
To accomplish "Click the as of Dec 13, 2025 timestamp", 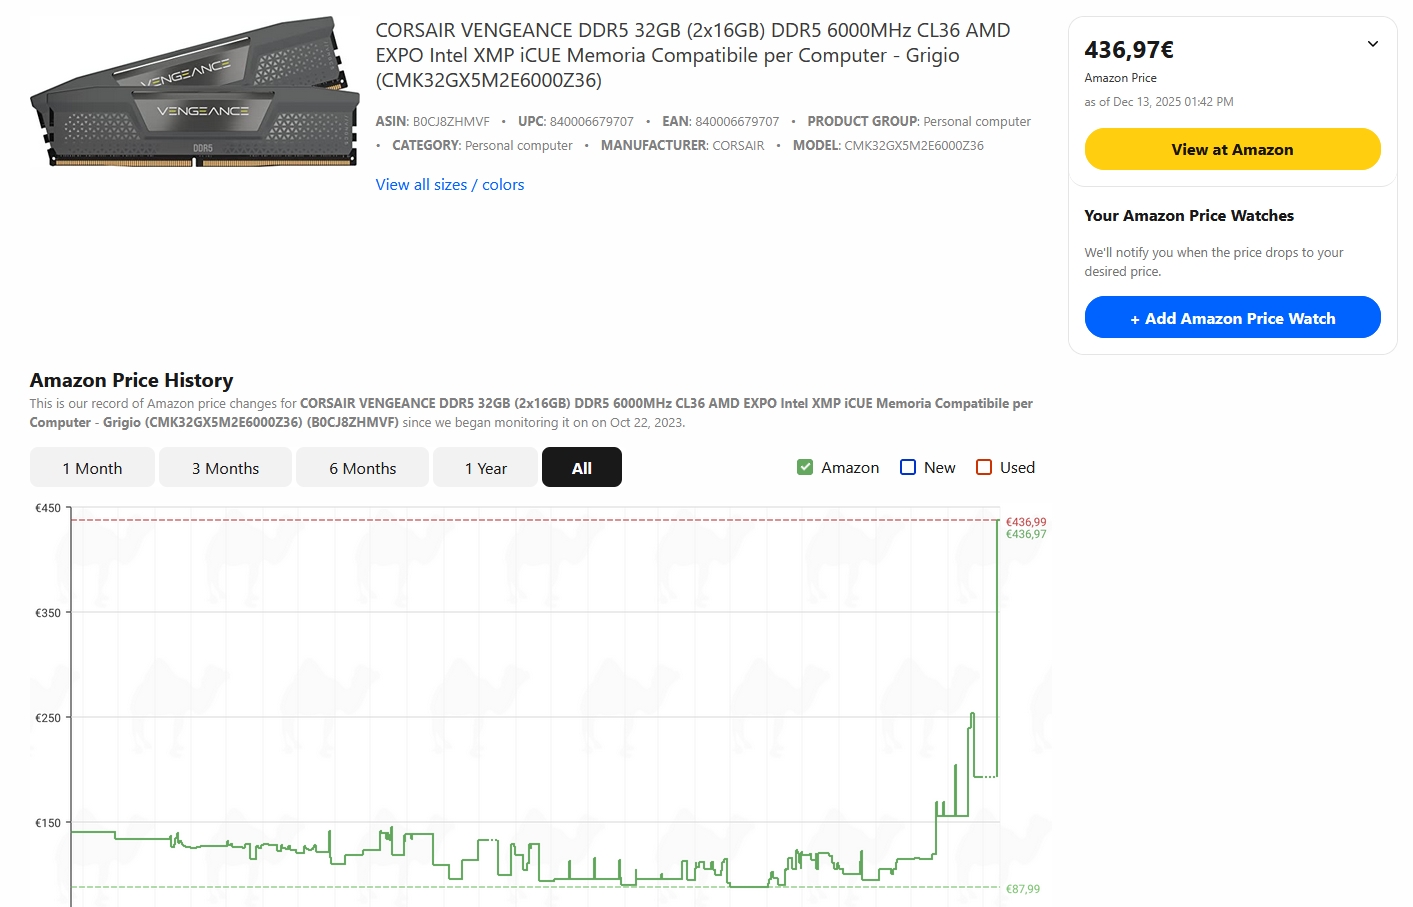I will pos(1159,102).
